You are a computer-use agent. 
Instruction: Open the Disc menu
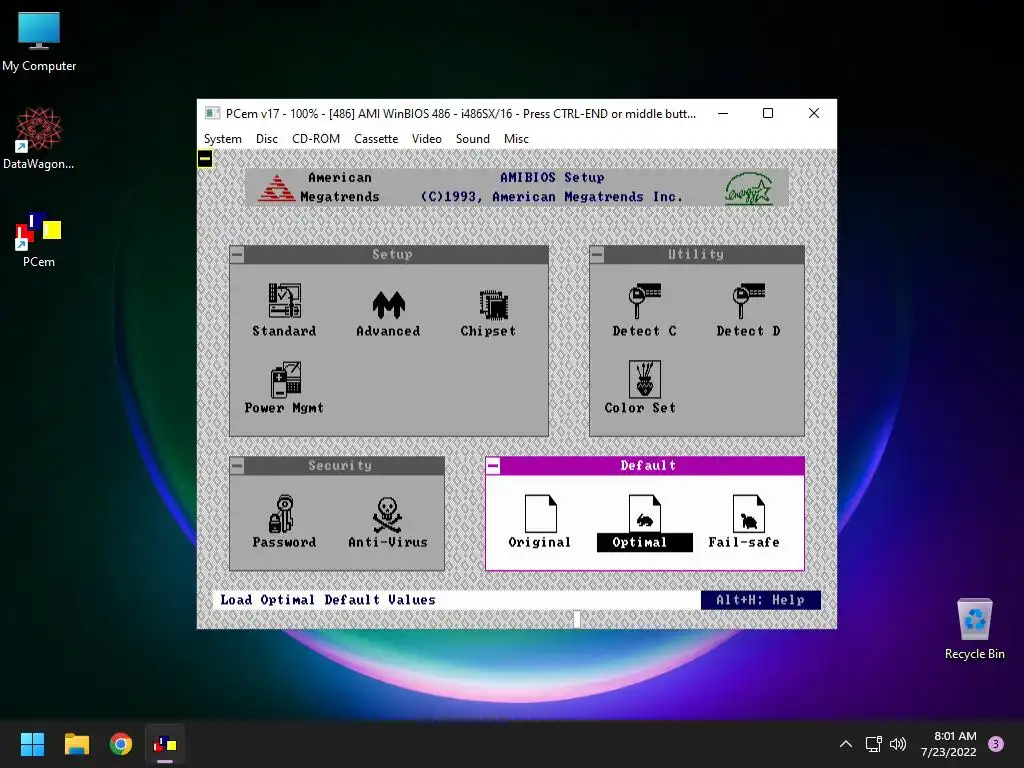pos(266,138)
